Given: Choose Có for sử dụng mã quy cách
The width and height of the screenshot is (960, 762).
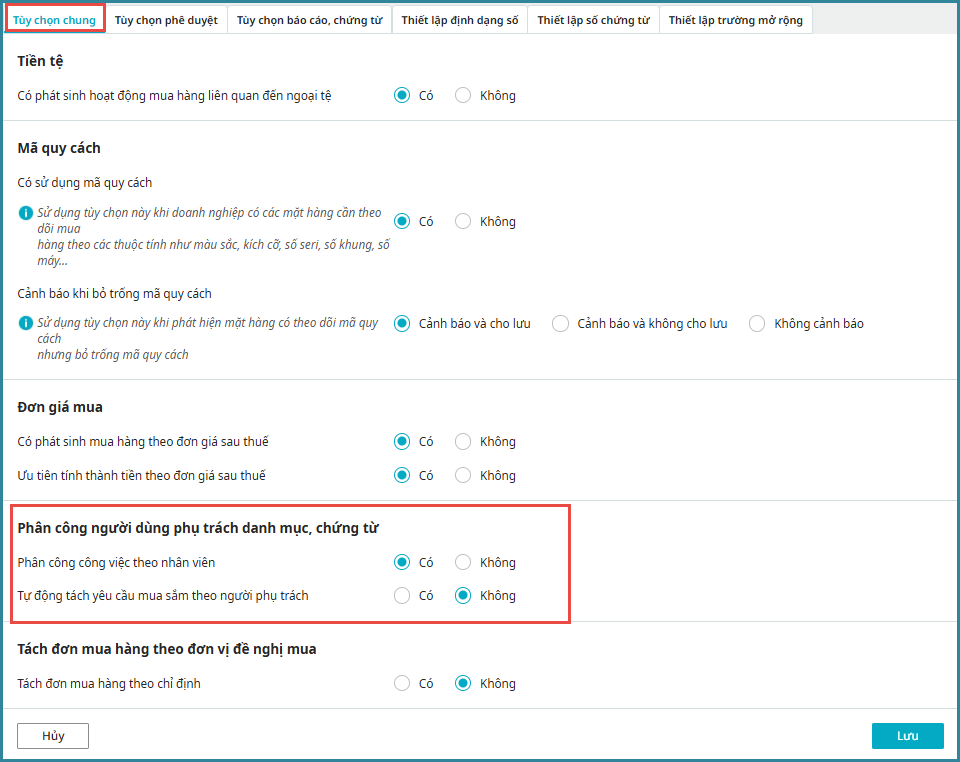Looking at the screenshot, I should pos(402,222).
